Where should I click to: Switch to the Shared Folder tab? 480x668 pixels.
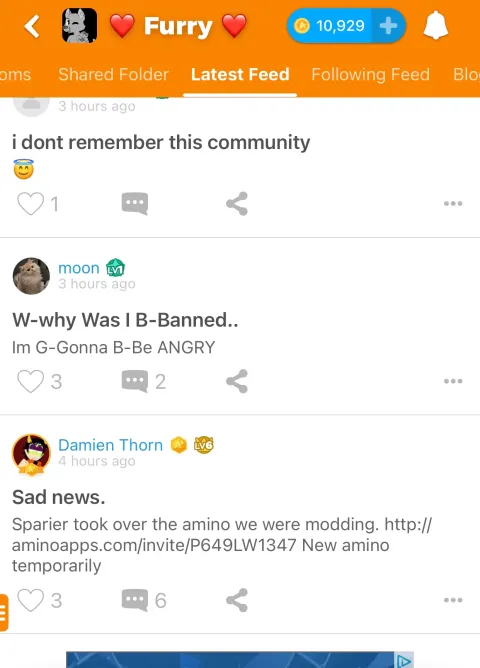point(113,75)
